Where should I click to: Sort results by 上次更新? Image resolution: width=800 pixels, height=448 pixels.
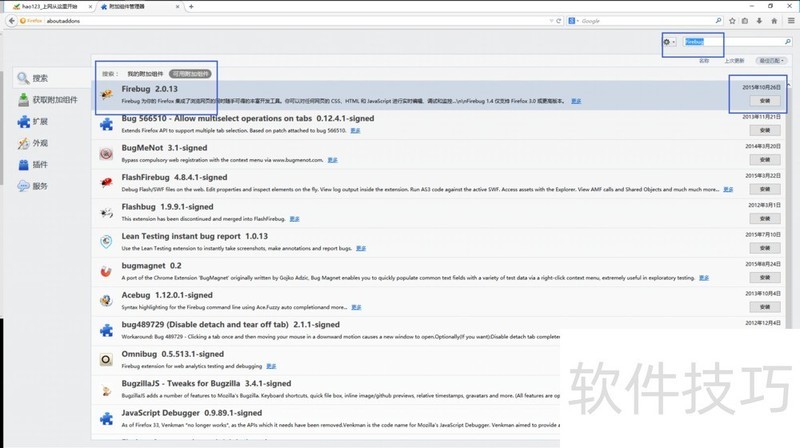[734, 61]
